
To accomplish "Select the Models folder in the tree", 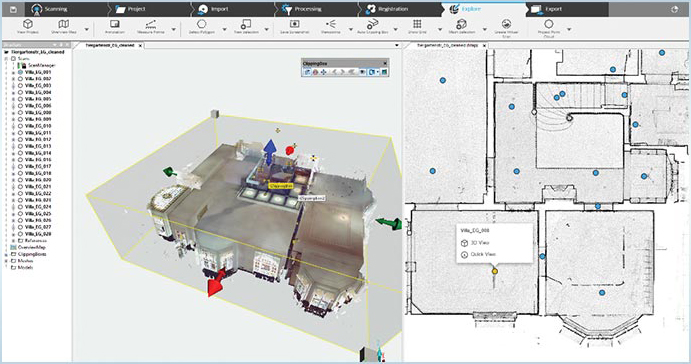I will pyautogui.click(x=25, y=267).
